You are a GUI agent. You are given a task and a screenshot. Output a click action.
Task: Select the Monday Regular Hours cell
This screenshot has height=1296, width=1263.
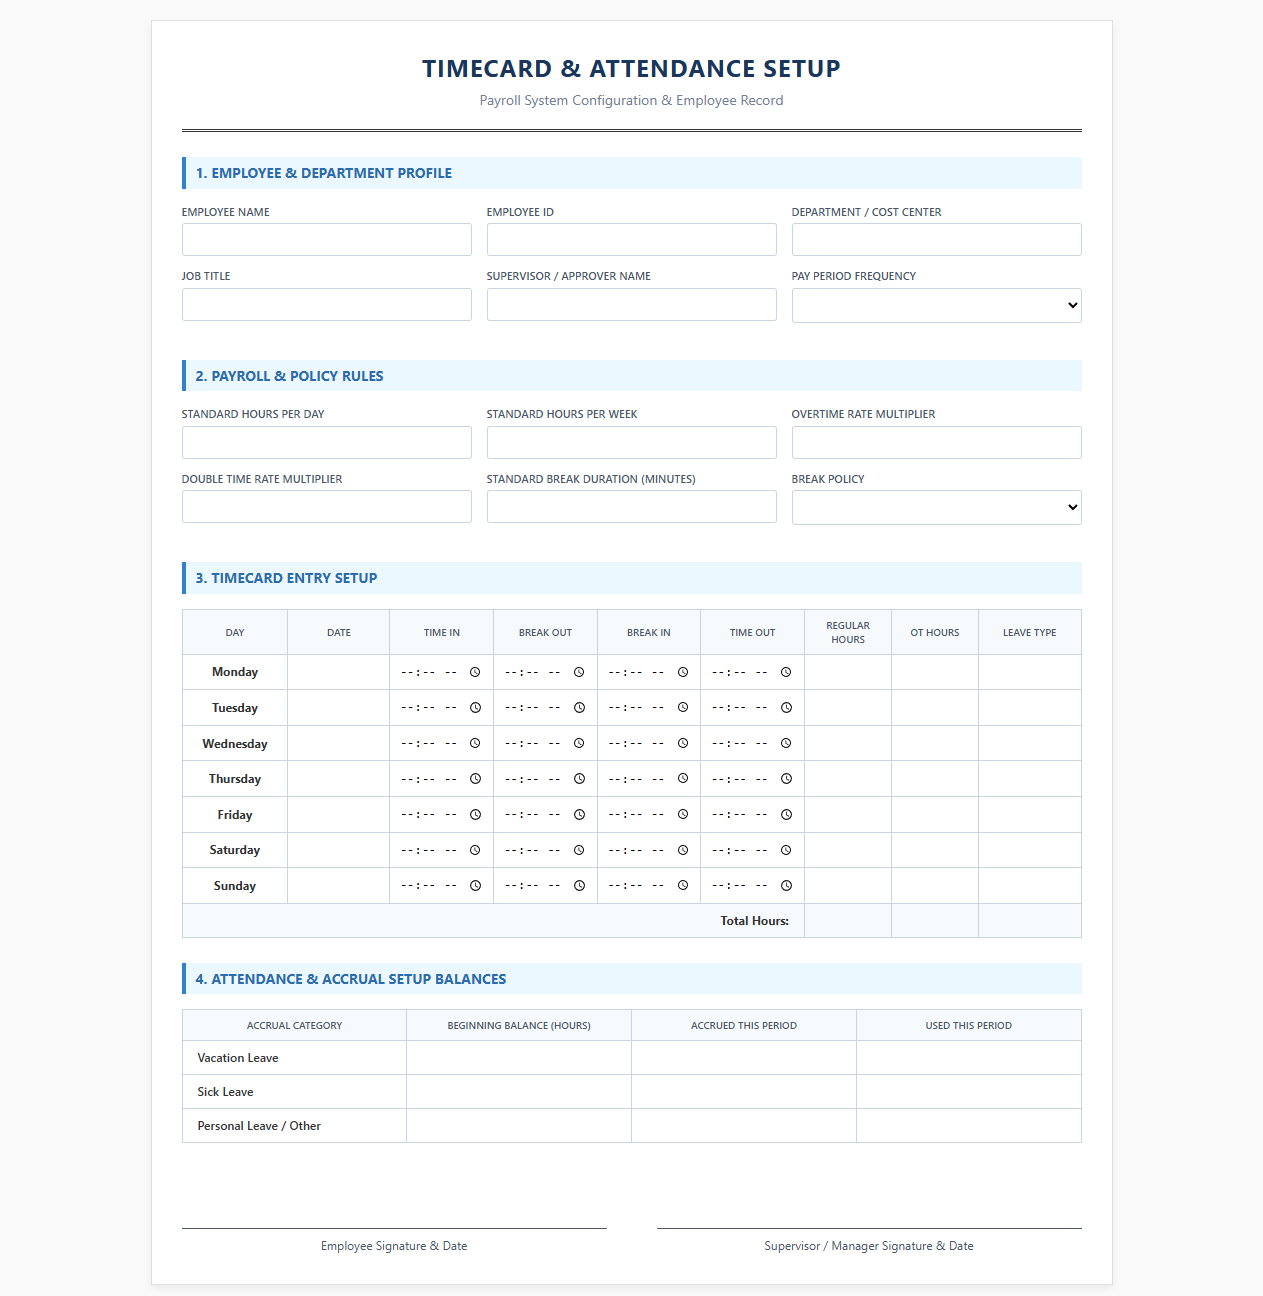(847, 672)
